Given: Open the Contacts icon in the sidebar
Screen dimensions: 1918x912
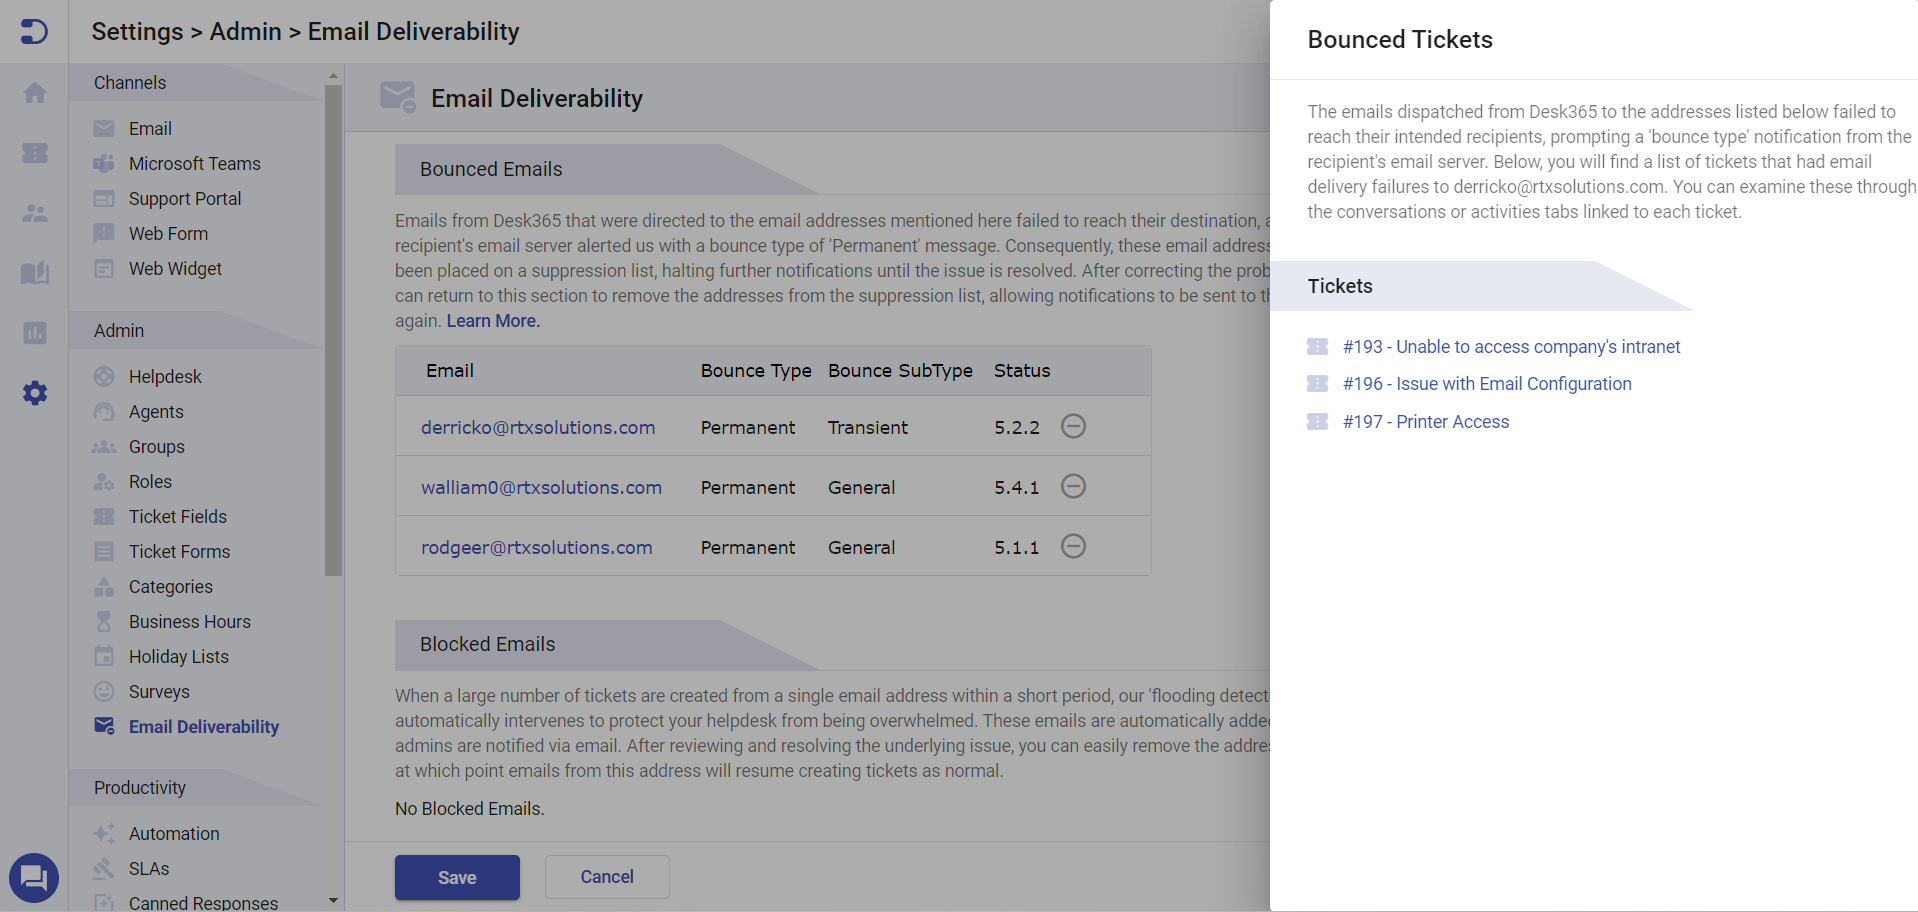Looking at the screenshot, I should tap(34, 213).
